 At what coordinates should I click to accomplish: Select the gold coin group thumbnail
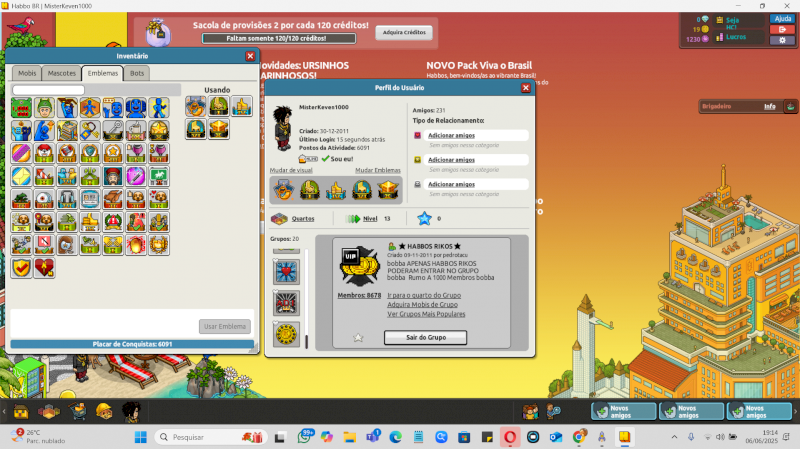point(286,334)
